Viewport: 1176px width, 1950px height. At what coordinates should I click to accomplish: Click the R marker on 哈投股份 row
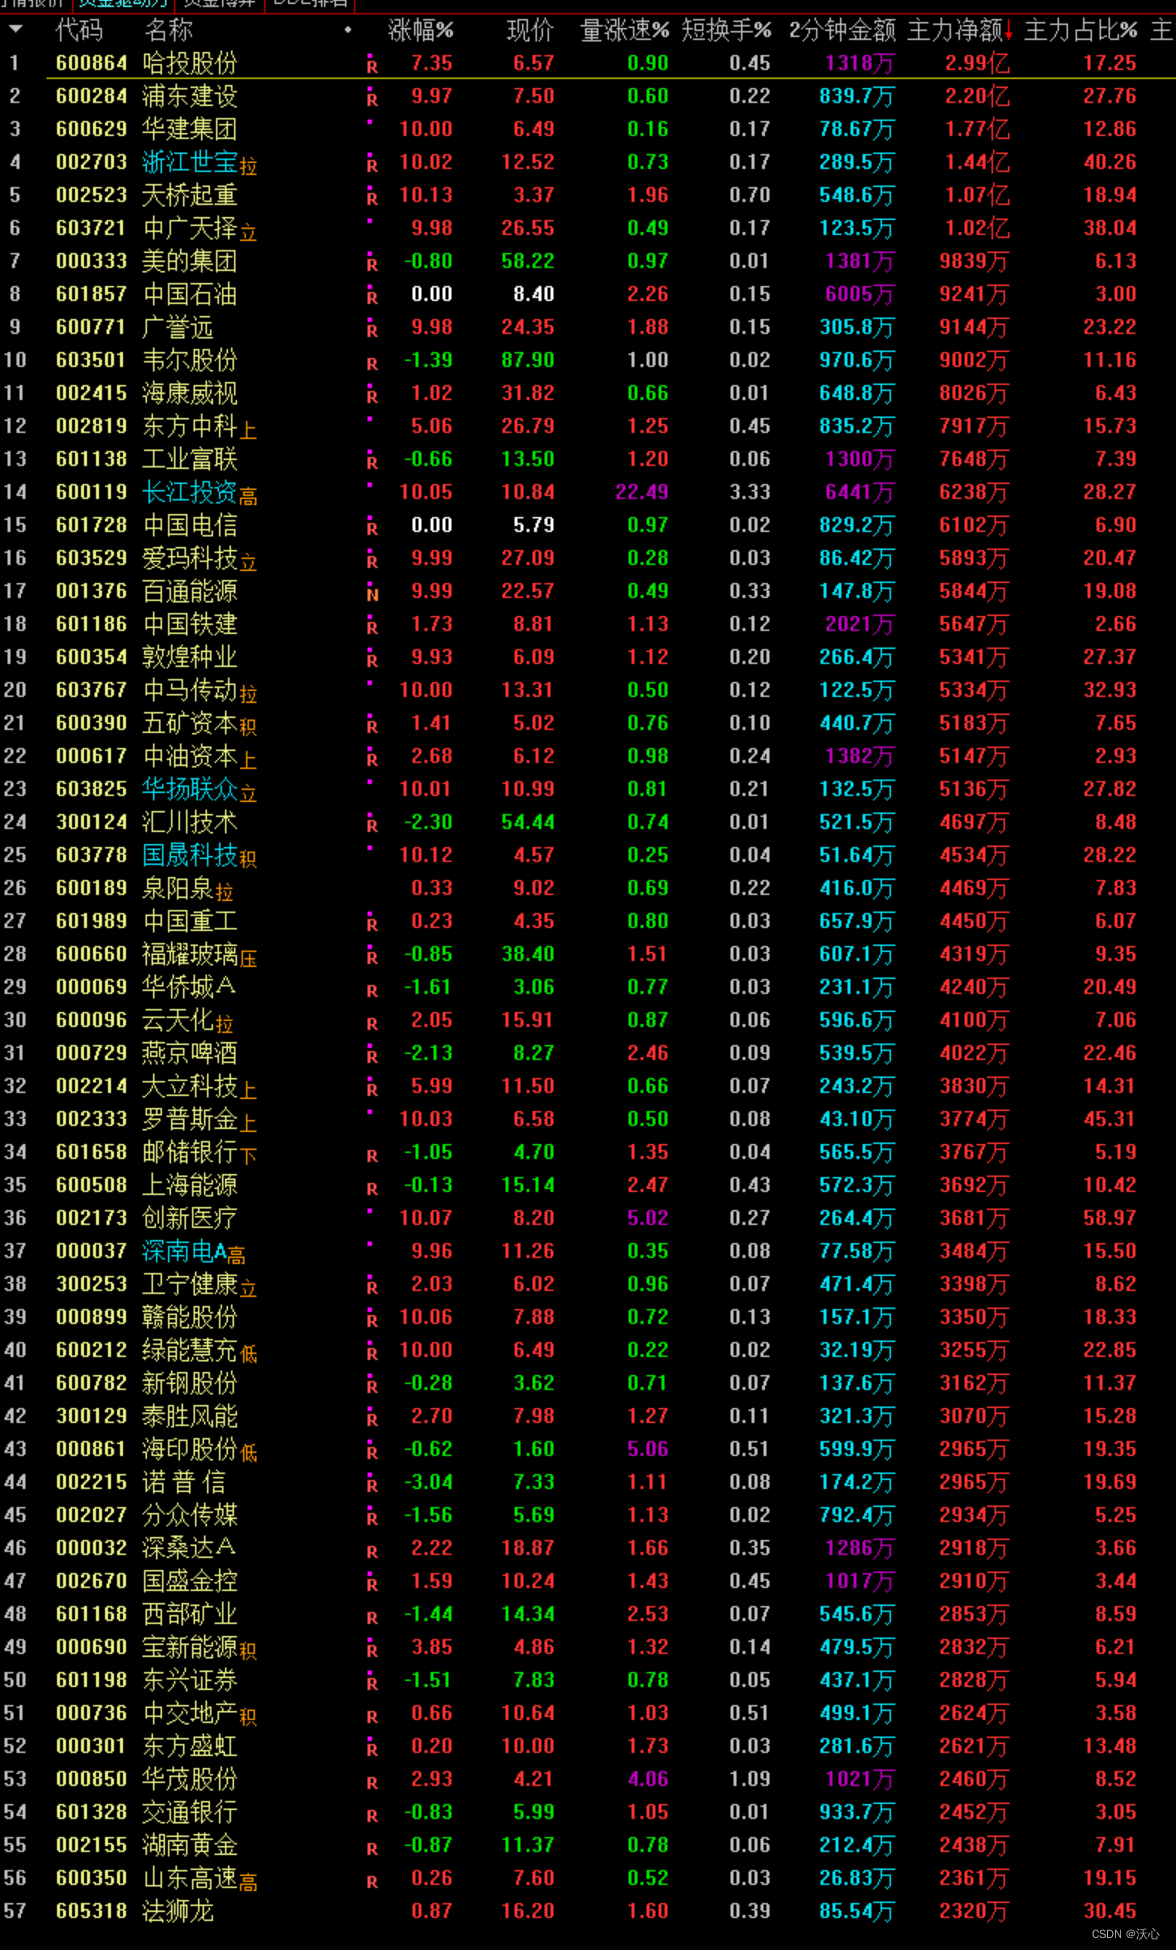pos(372,67)
